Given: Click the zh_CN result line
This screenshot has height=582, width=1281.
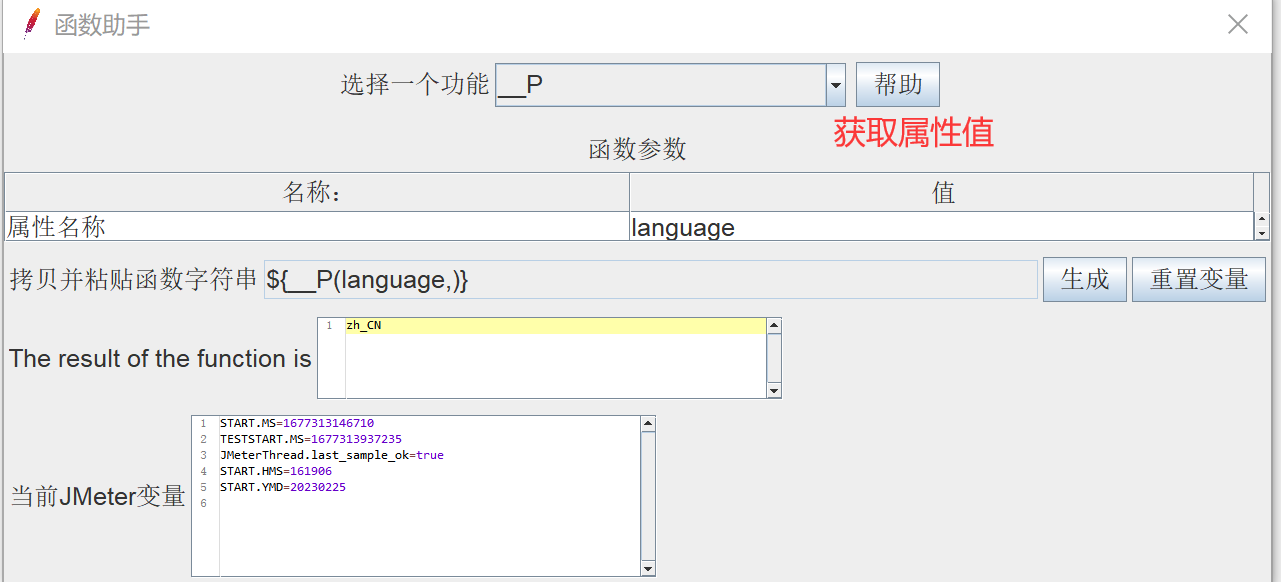Looking at the screenshot, I should pyautogui.click(x=556, y=326).
